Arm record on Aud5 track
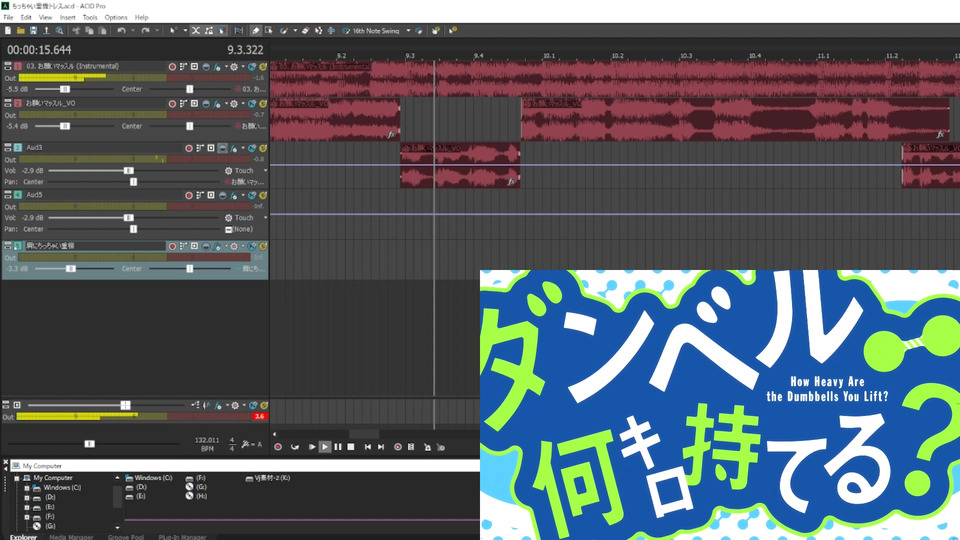 [189, 195]
